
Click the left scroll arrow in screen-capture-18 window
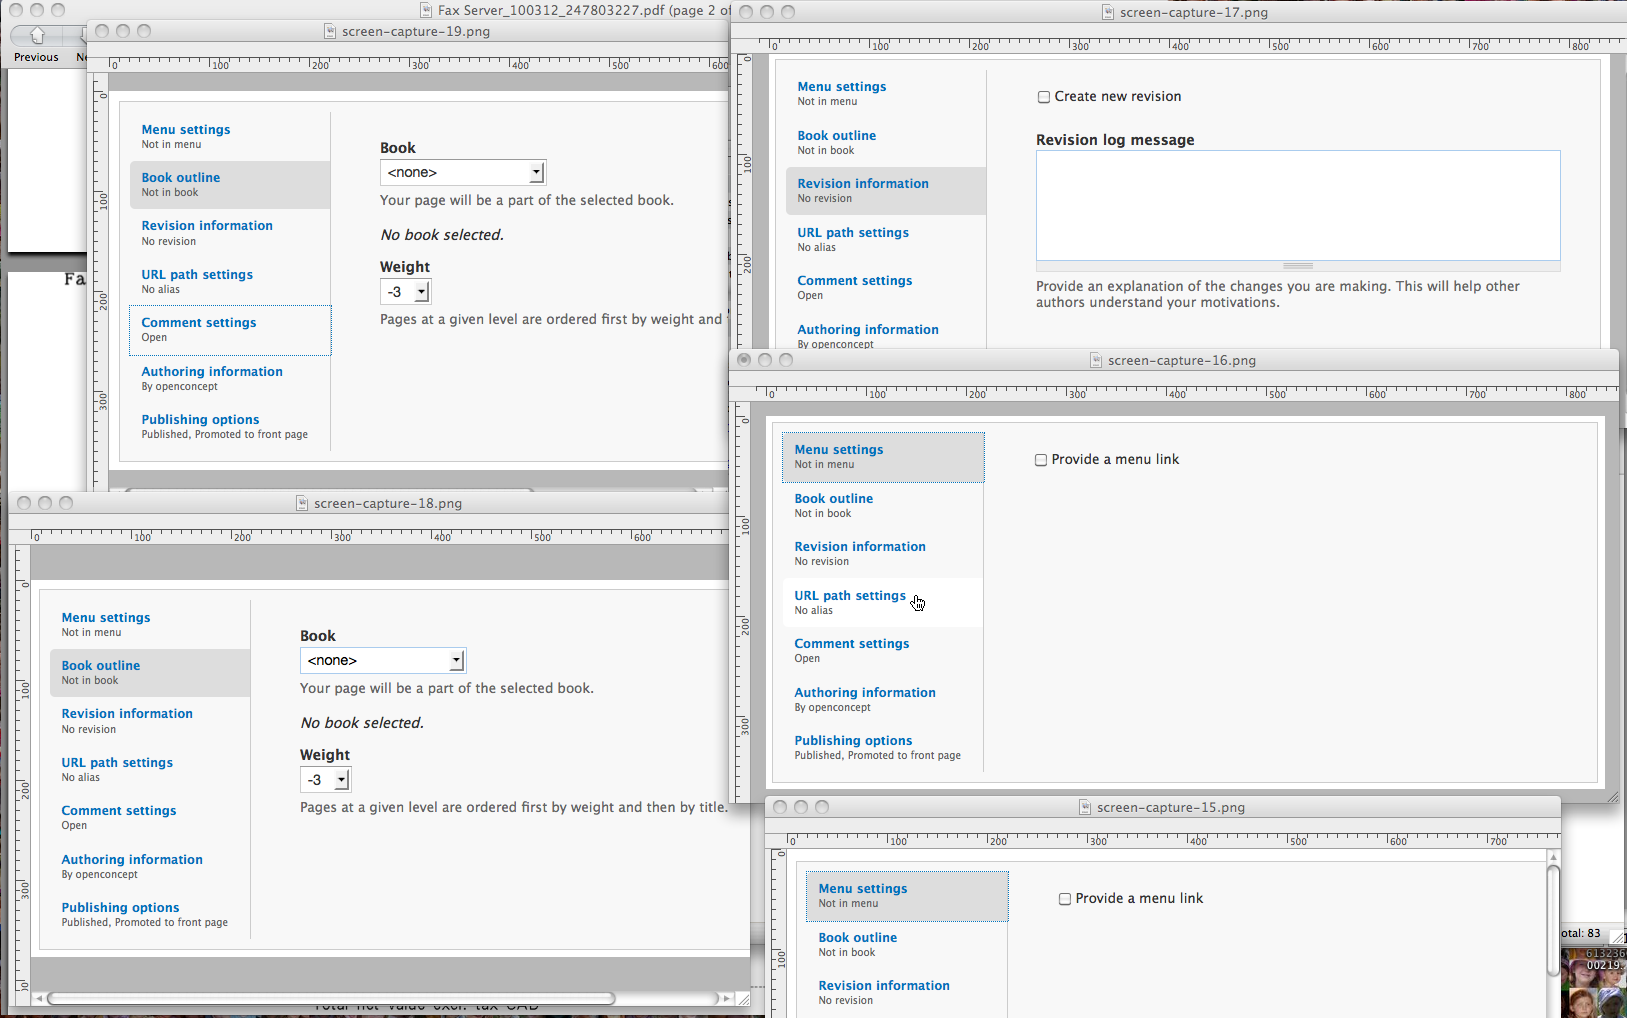[x=39, y=998]
